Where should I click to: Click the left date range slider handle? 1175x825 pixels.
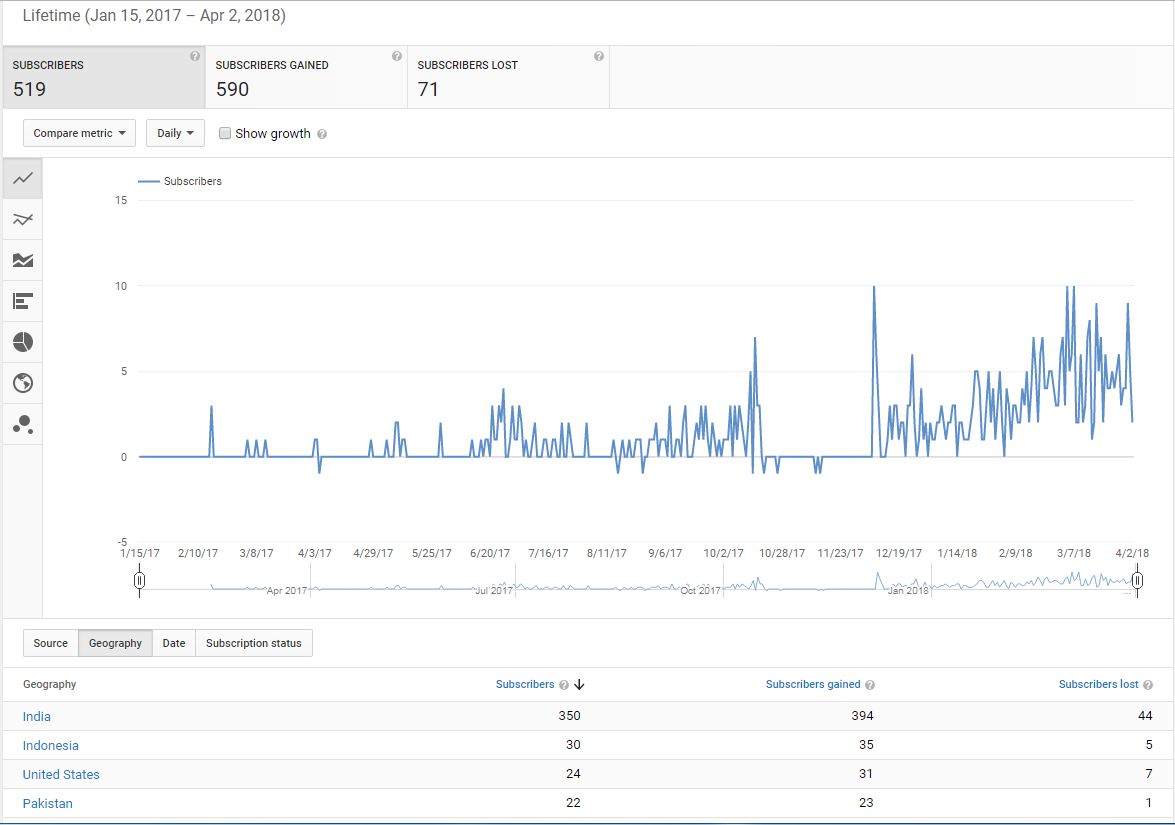click(139, 581)
